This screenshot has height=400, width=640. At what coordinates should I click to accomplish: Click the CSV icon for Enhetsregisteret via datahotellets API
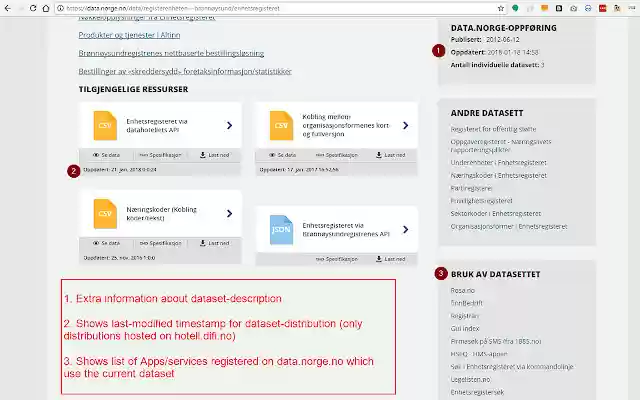click(x=105, y=125)
